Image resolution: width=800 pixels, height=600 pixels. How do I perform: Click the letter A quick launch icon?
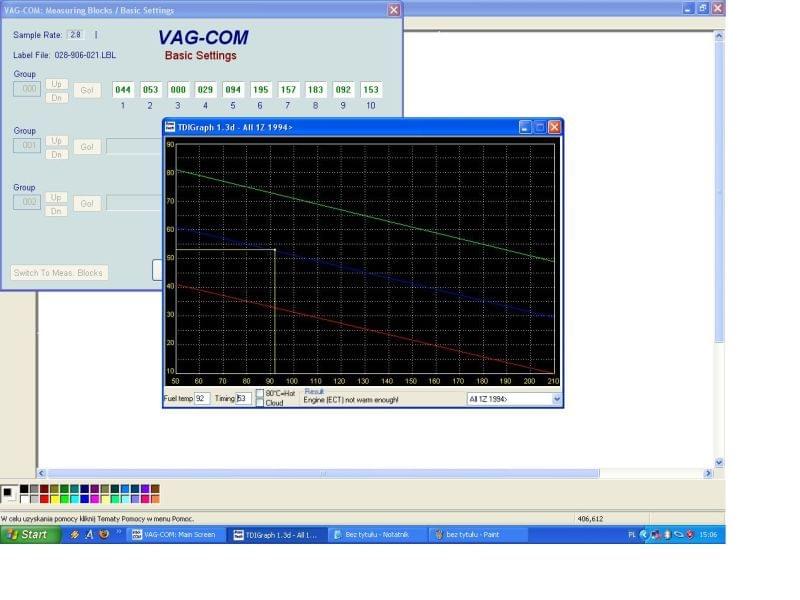tap(89, 535)
